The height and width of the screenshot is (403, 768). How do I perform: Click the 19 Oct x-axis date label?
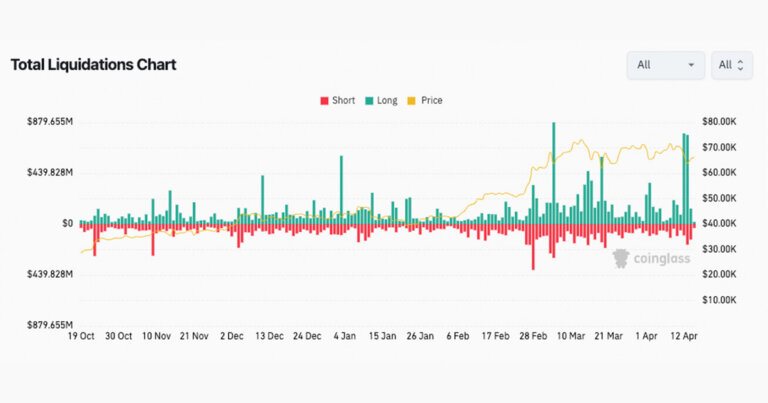(x=79, y=336)
